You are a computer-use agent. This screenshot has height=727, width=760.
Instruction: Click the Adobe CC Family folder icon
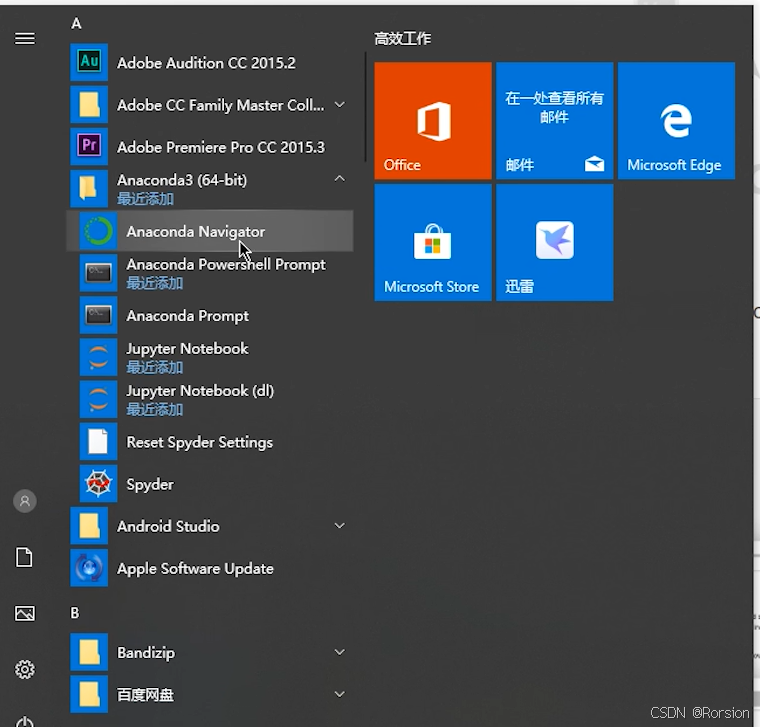89,105
